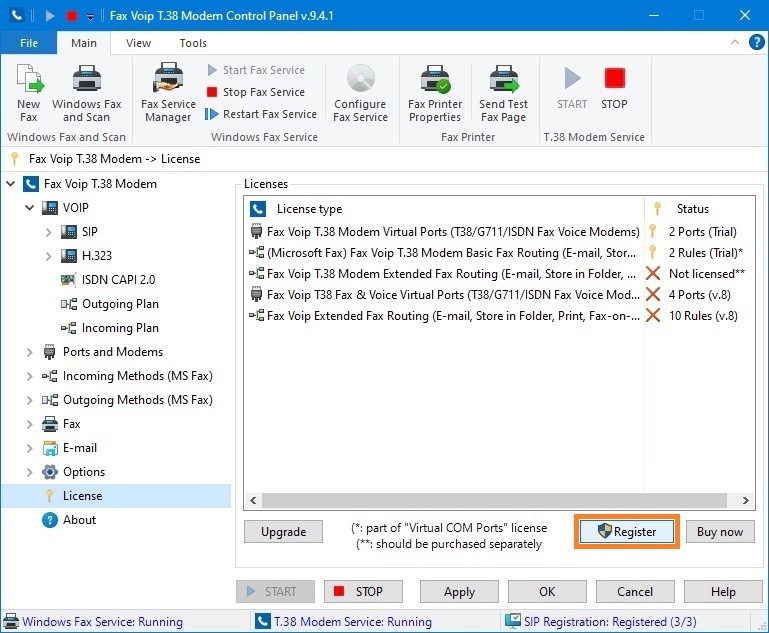This screenshot has width=769, height=633.
Task: Select T.38 Modem Virtual Ports license row
Action: click(x=498, y=231)
